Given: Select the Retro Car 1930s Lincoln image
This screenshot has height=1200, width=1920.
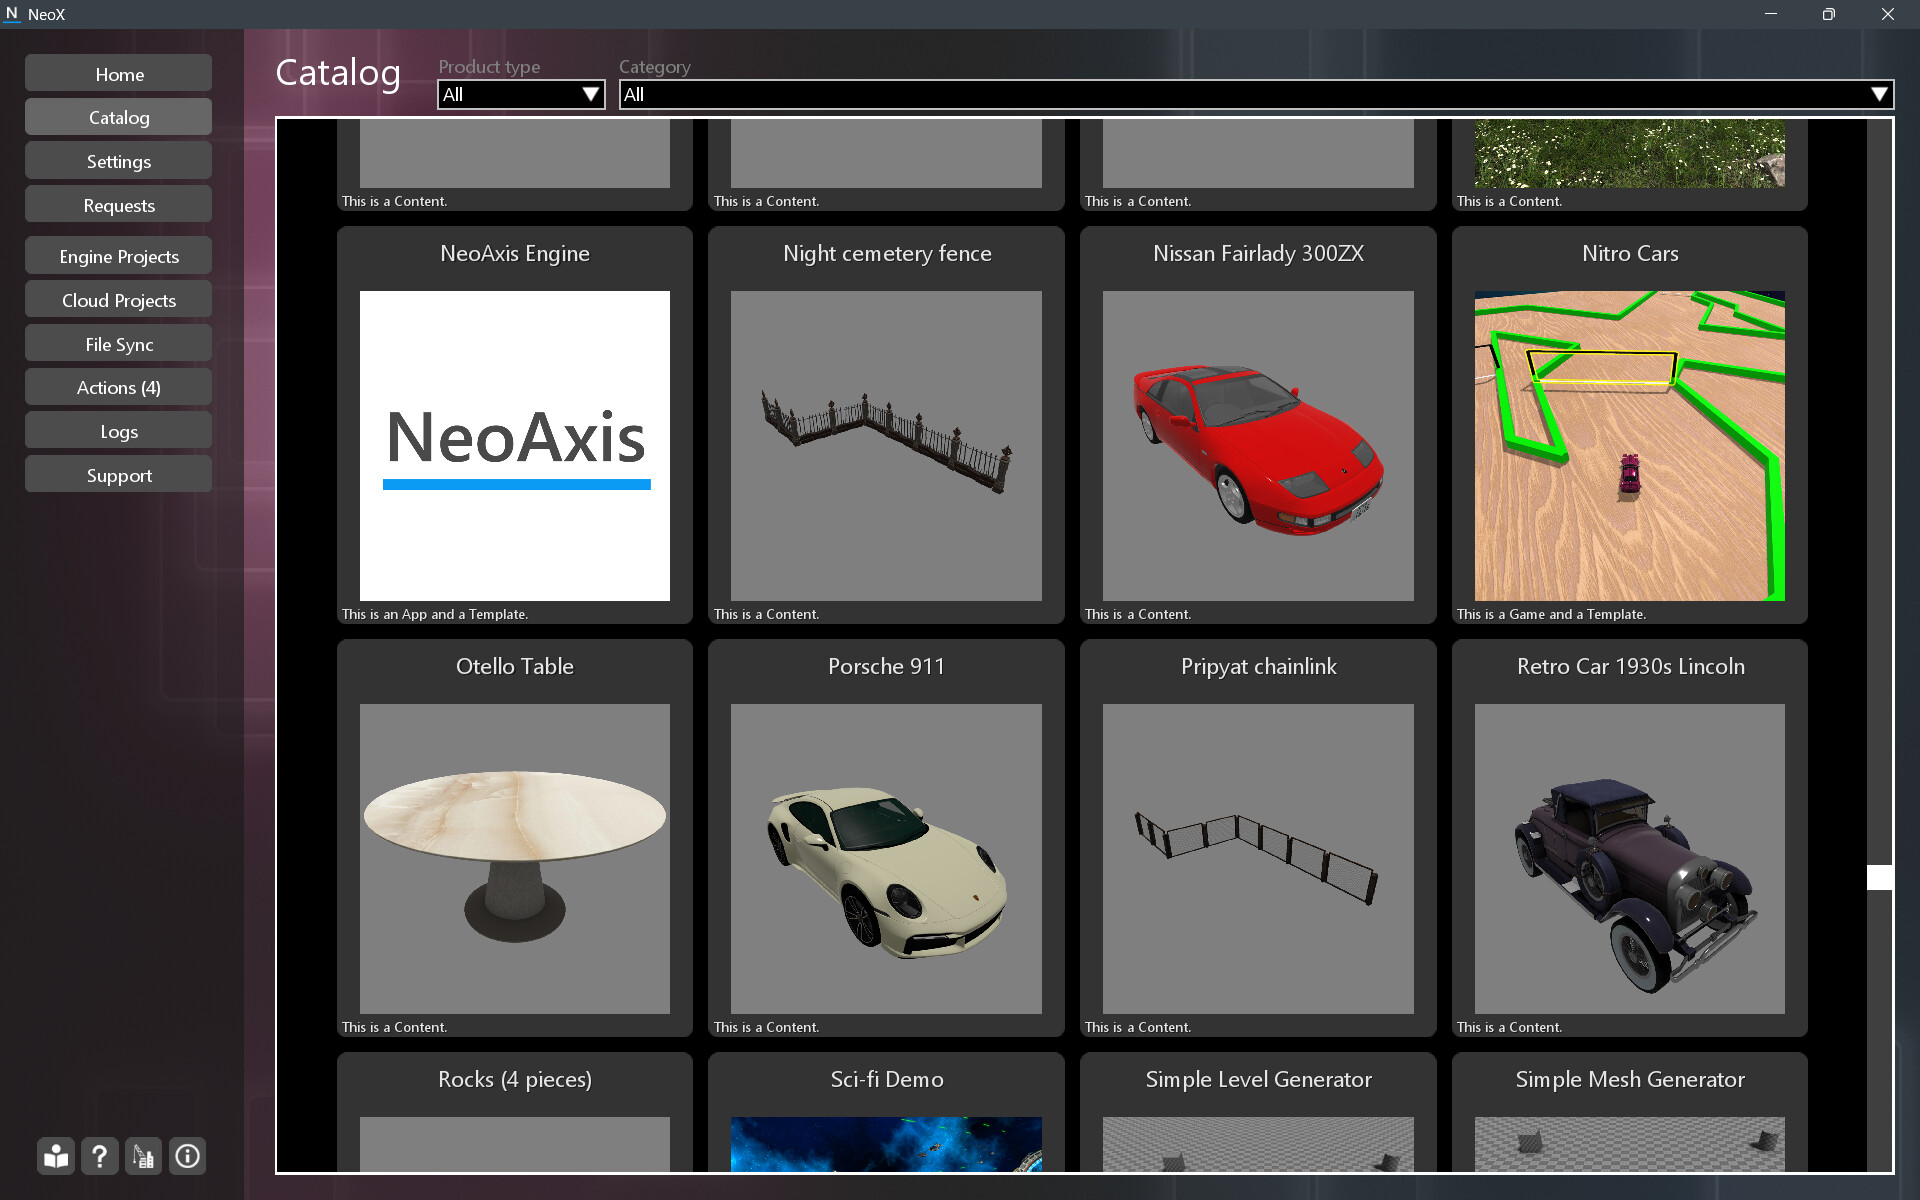Looking at the screenshot, I should [1630, 859].
